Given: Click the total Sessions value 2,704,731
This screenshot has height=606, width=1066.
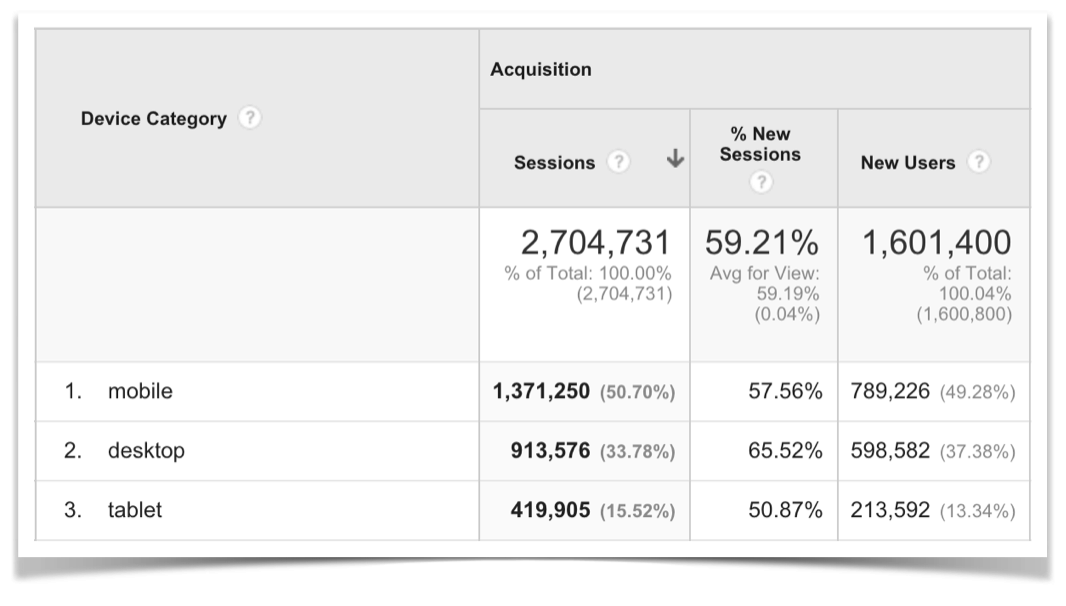Looking at the screenshot, I should coord(595,242).
